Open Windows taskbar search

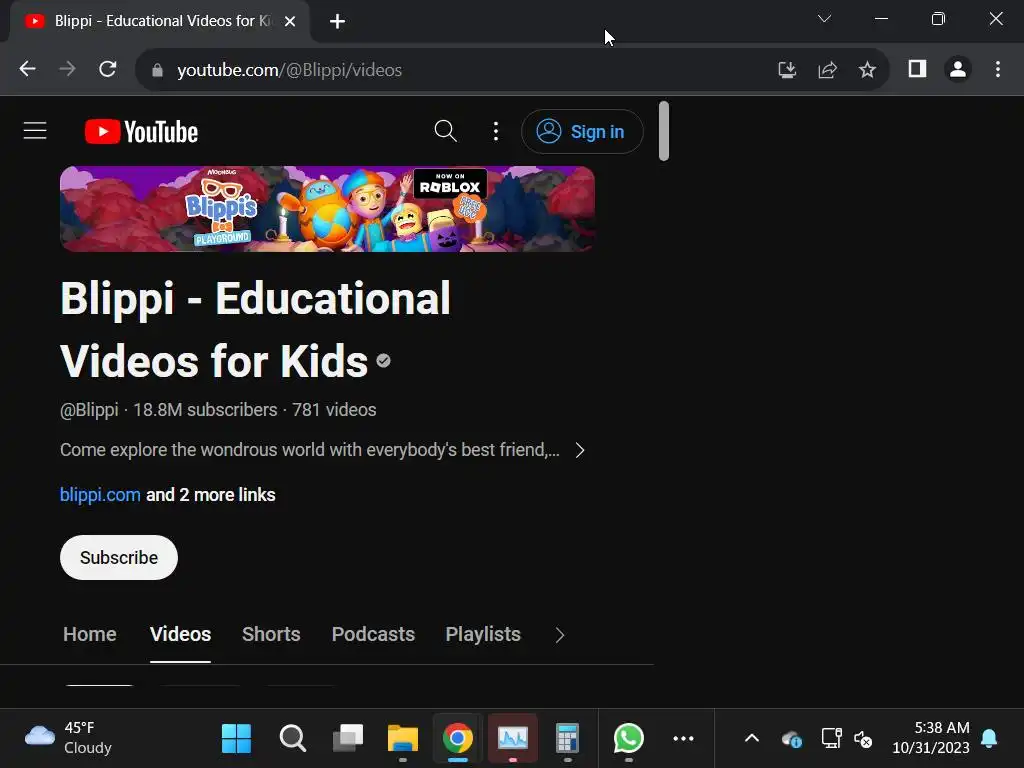tap(292, 739)
